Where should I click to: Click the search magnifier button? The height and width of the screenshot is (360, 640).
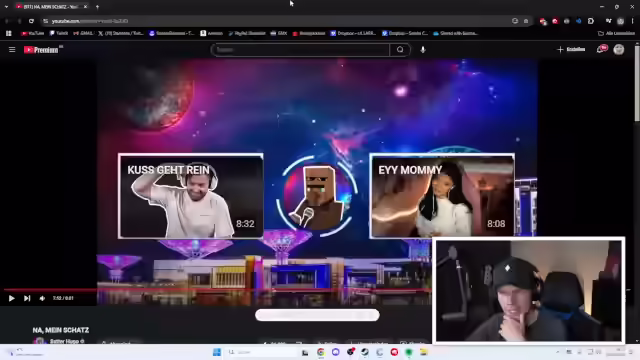click(400, 50)
